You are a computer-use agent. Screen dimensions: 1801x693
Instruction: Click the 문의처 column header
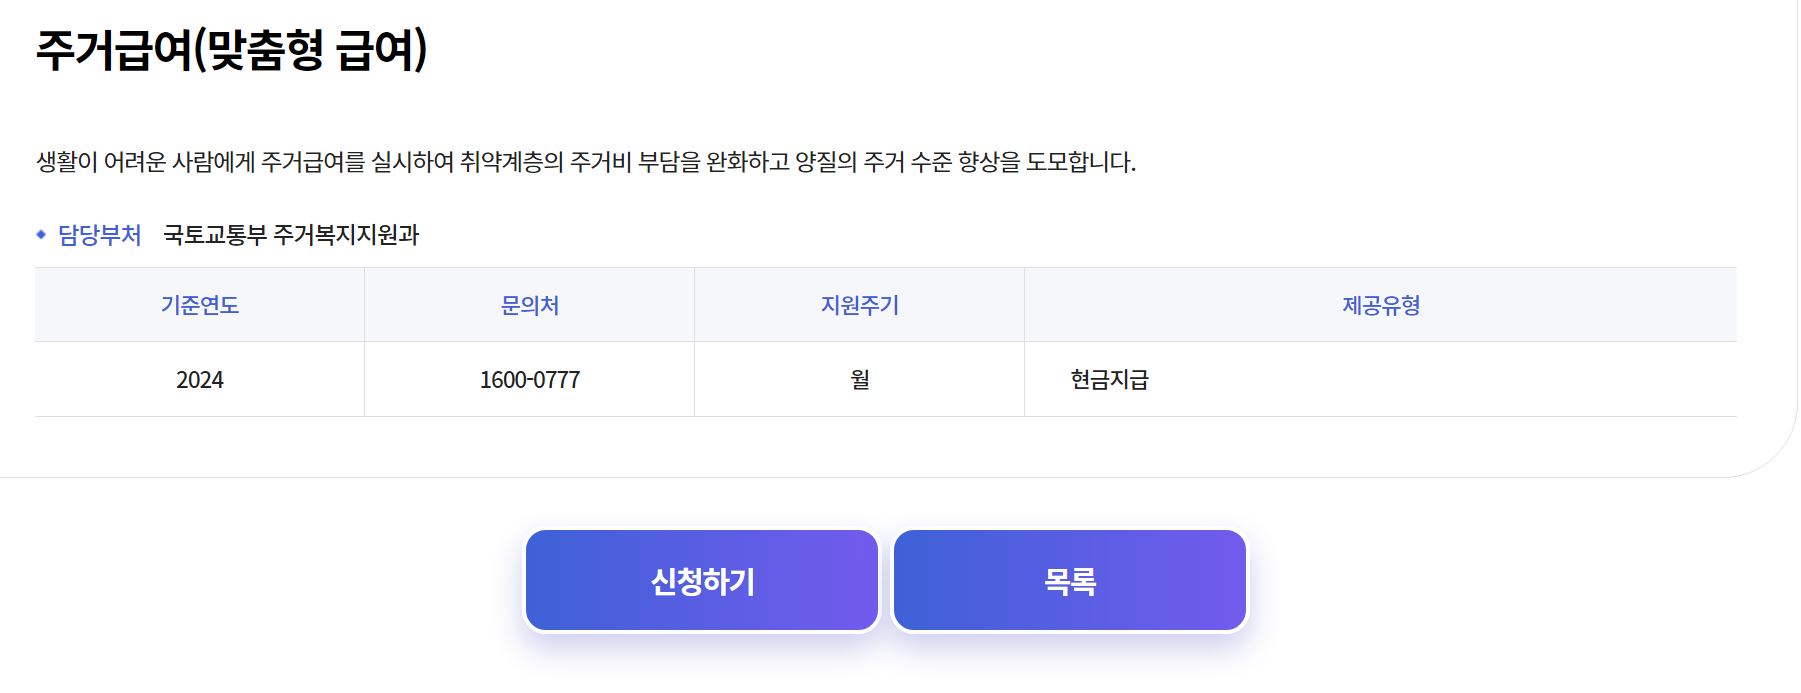pos(529,305)
